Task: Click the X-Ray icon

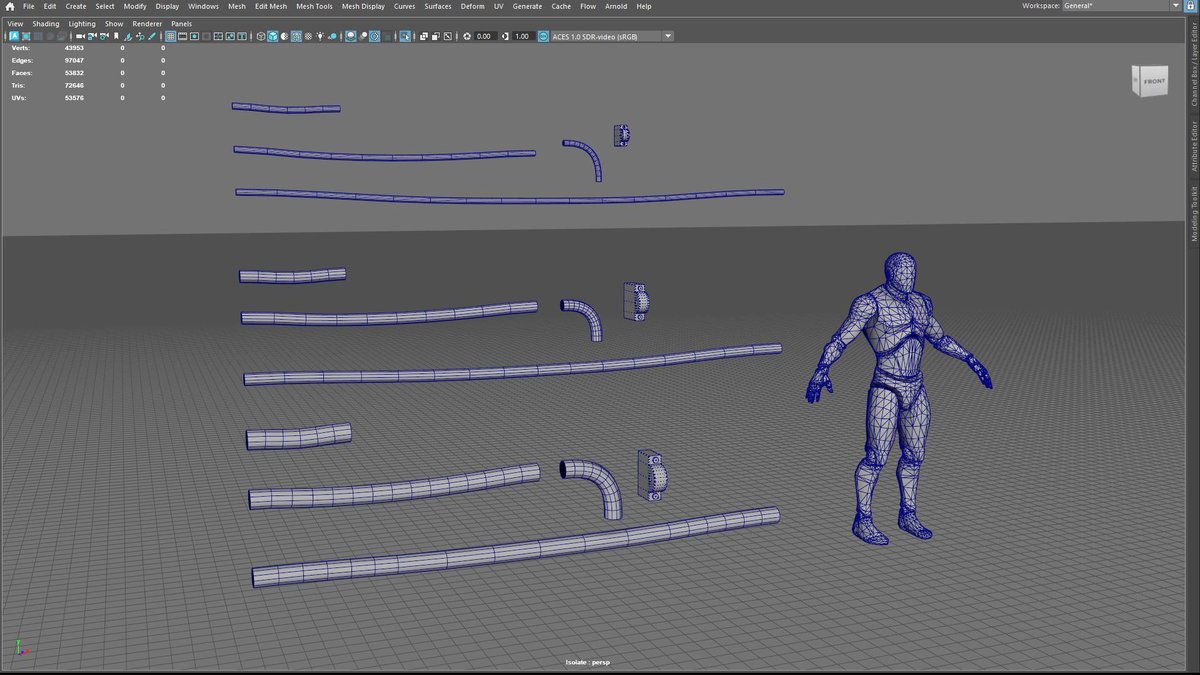Action: pos(424,36)
